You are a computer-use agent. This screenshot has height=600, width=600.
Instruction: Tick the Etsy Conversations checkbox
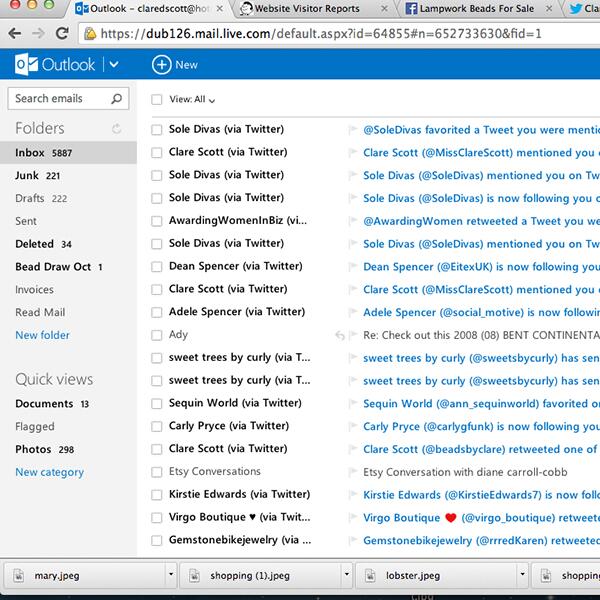point(157,472)
